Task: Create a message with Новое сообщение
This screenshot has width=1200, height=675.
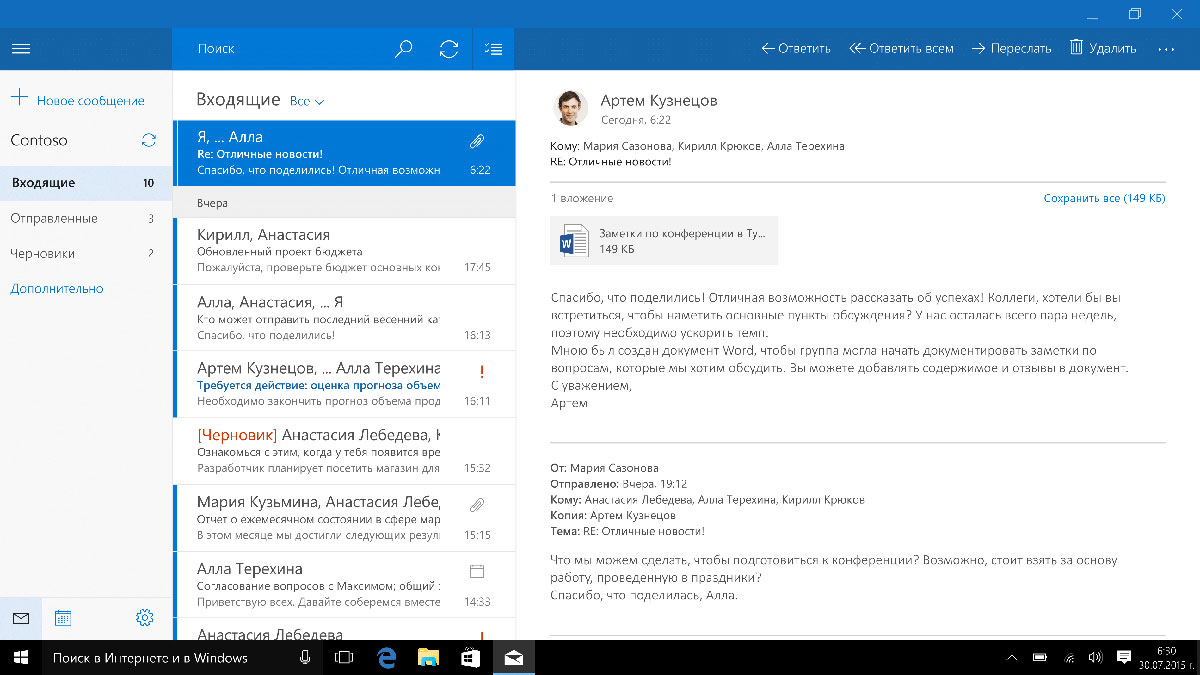Action: [x=78, y=100]
